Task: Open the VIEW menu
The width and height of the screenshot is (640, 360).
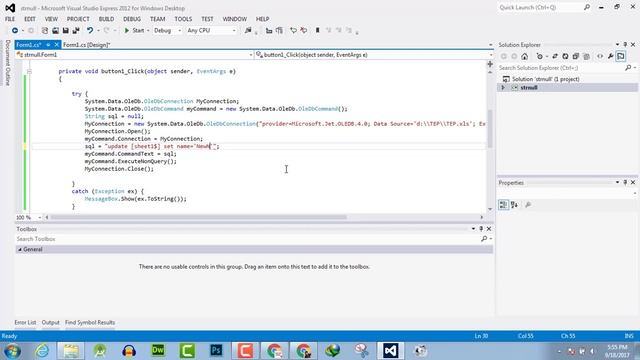Action: coord(51,19)
